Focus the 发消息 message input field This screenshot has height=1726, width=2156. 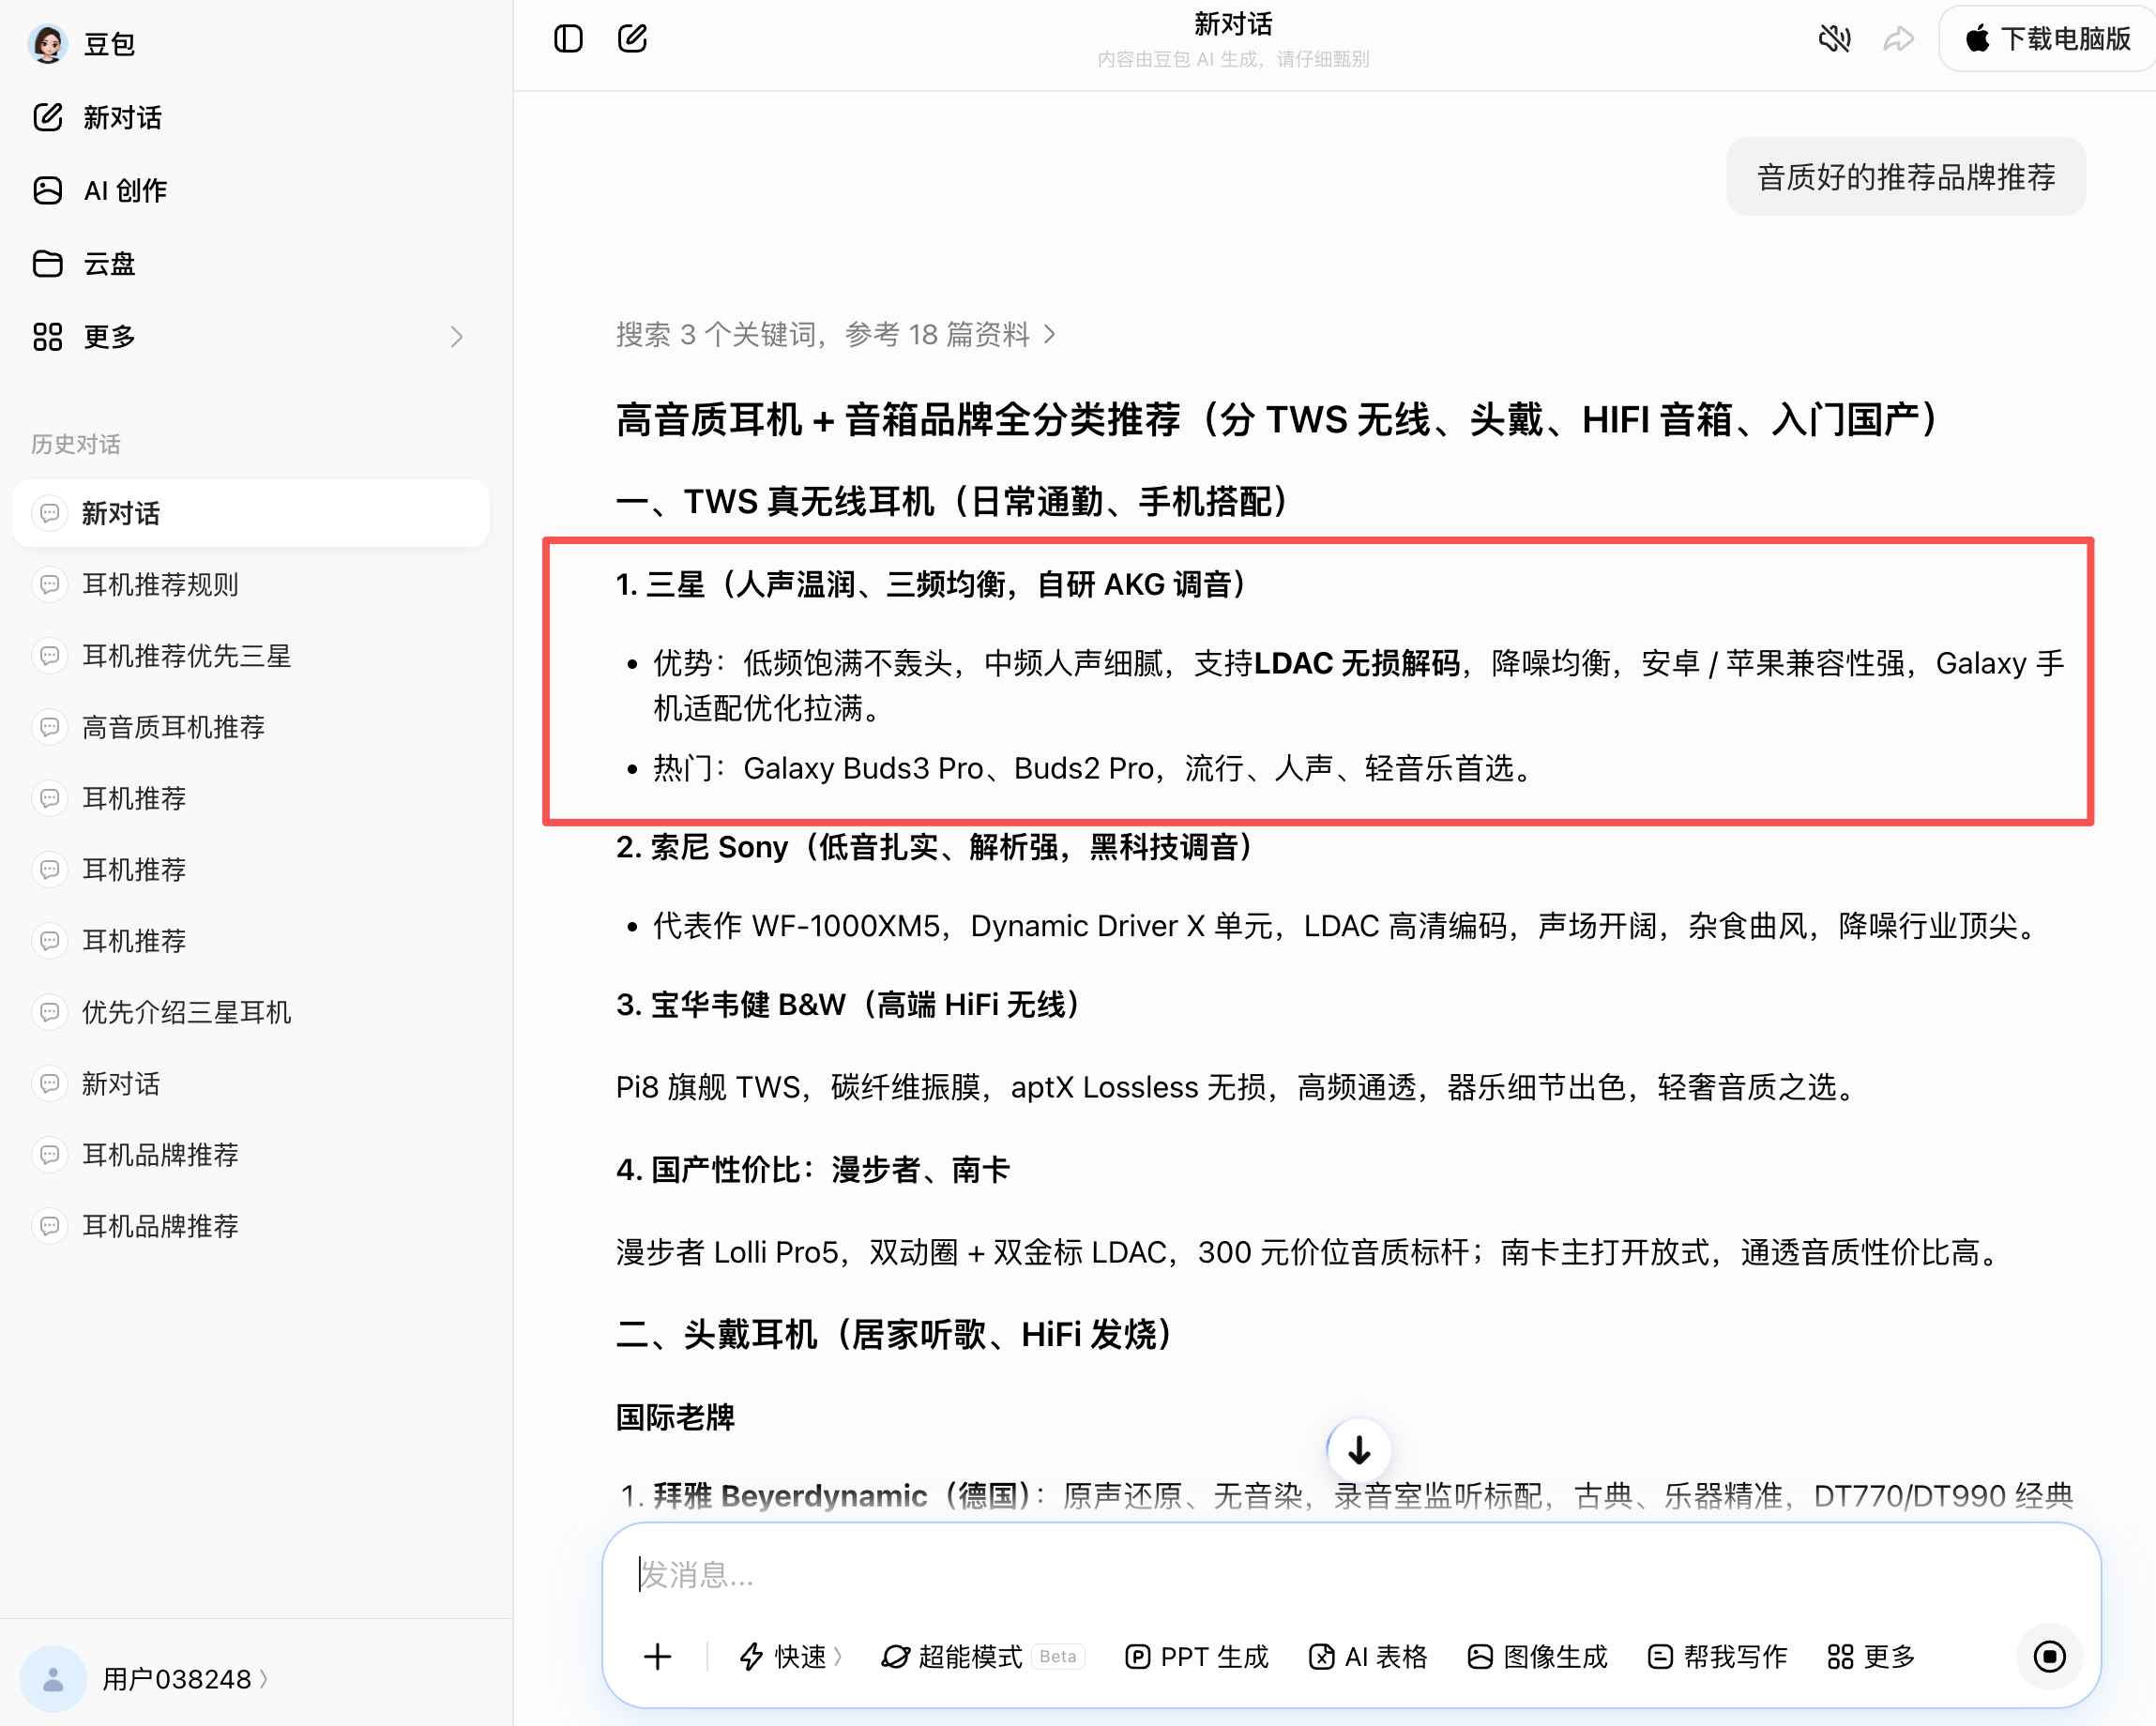pos(1350,1574)
